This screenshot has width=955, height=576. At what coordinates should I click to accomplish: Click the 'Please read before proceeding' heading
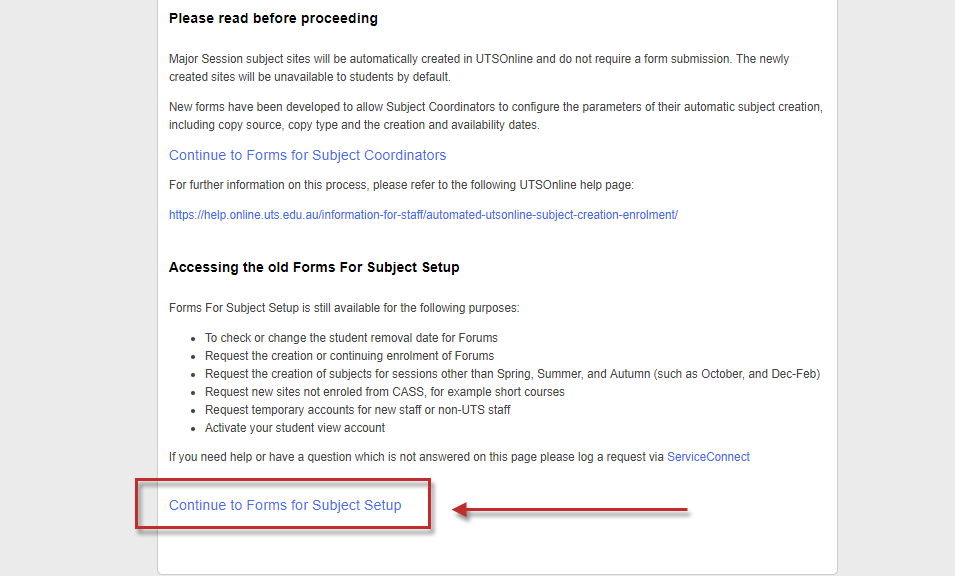(273, 18)
